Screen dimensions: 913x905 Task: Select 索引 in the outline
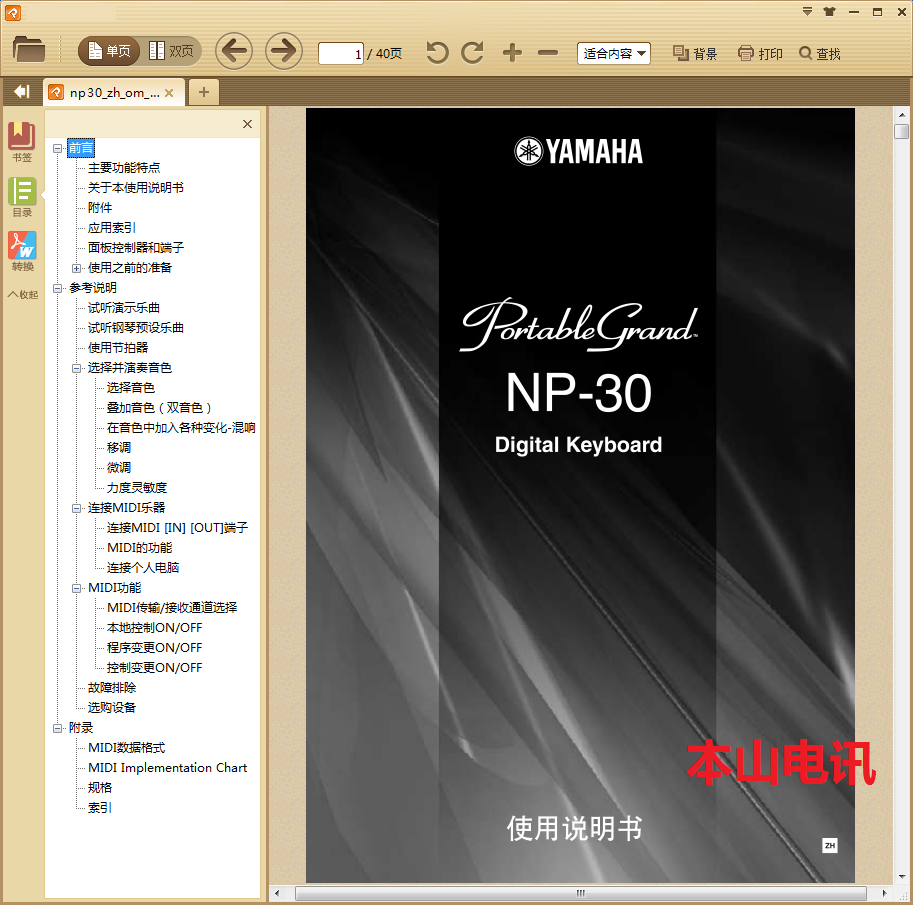[100, 808]
